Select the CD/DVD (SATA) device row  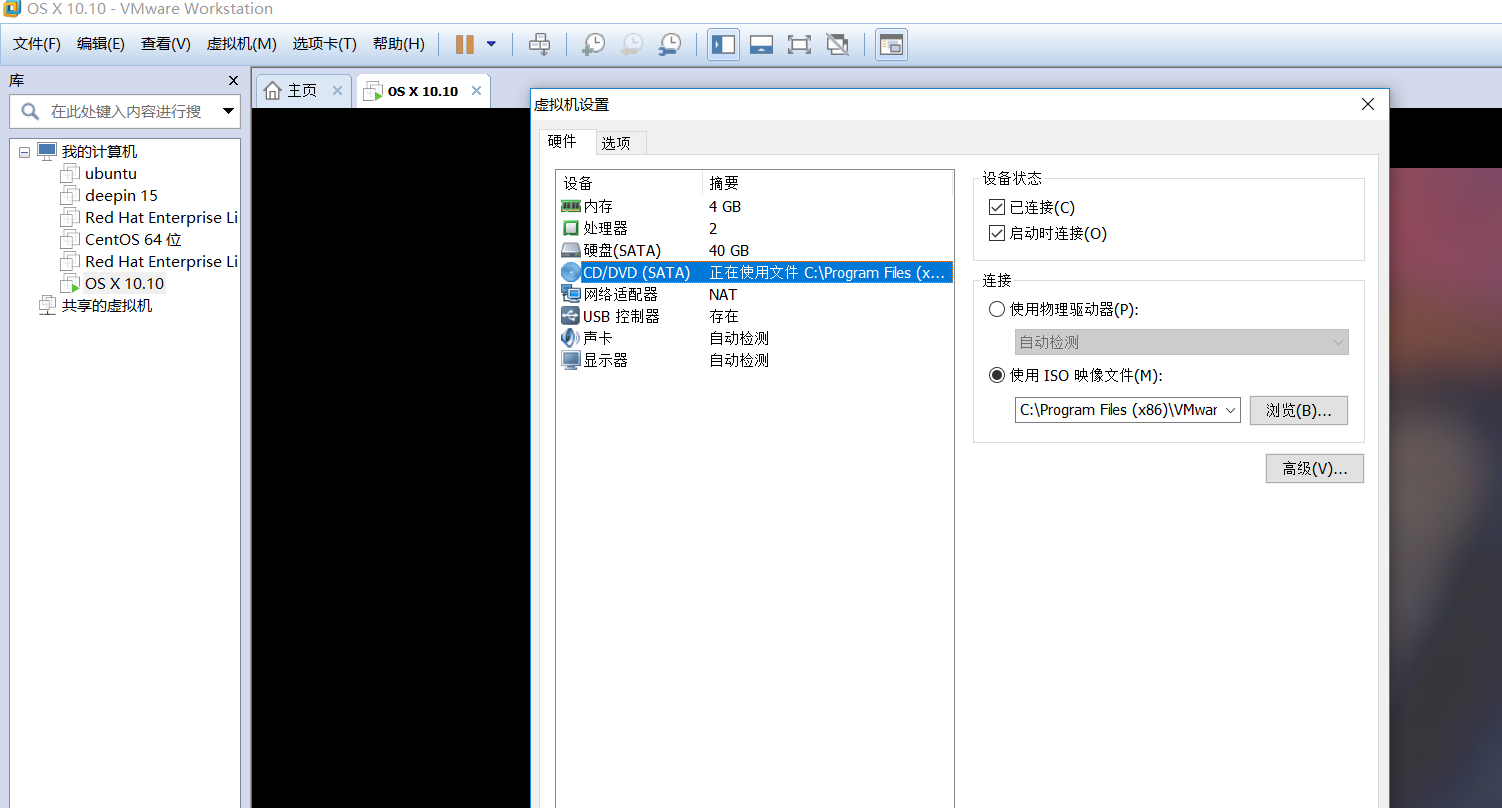point(755,273)
